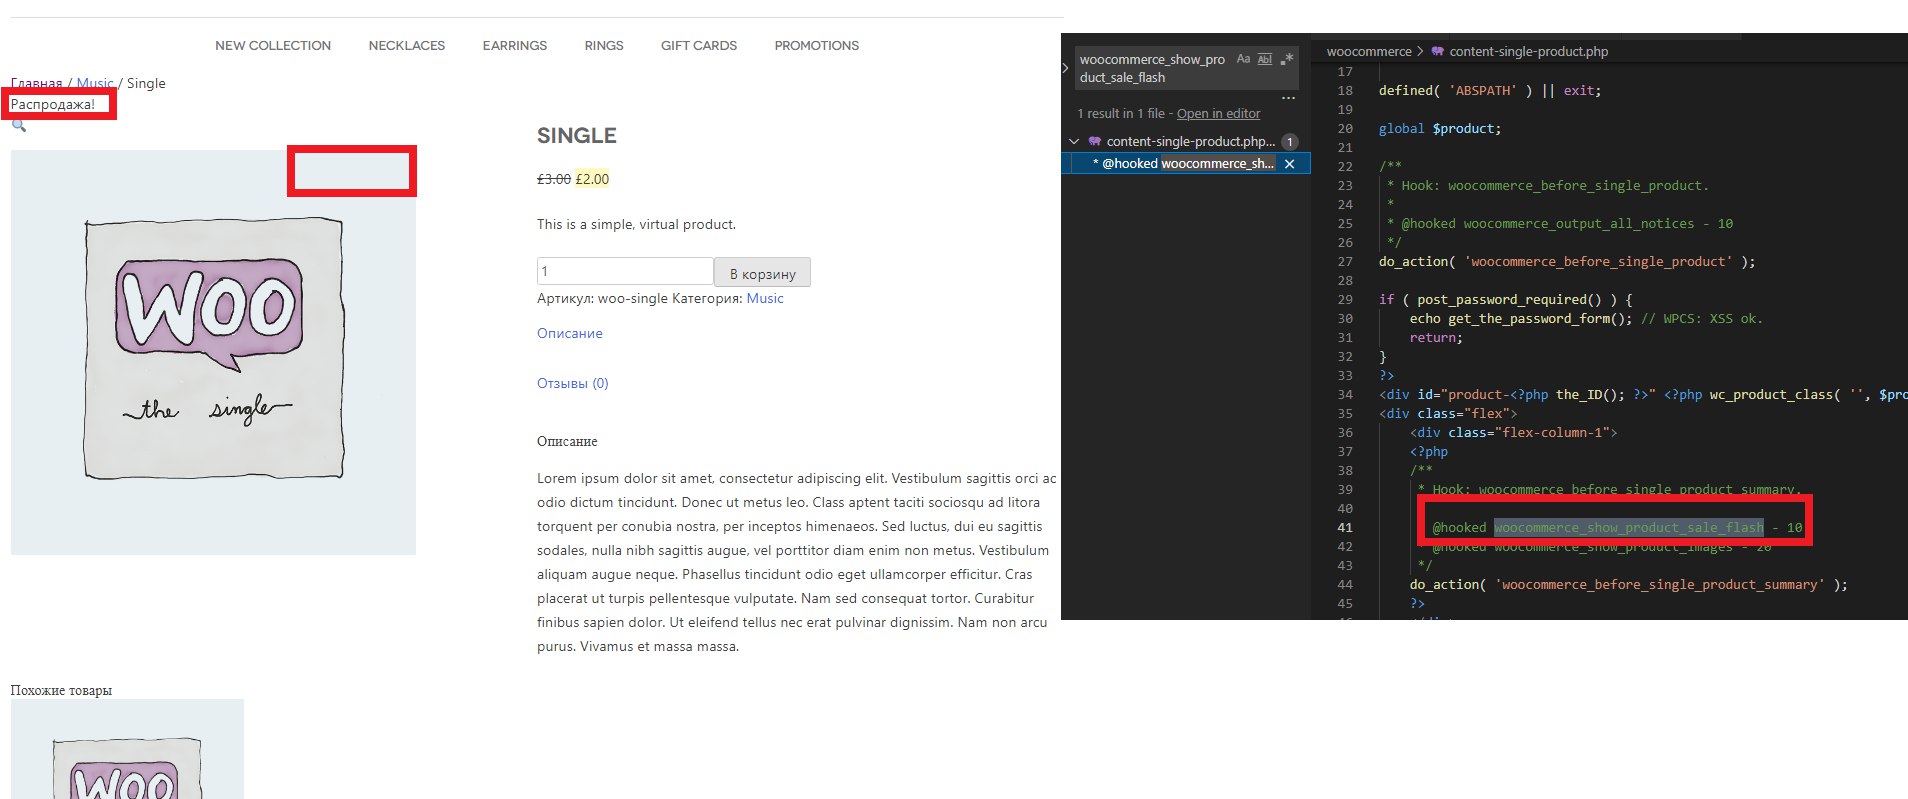Switch to the 'Описание' tab
This screenshot has width=1908, height=799.
point(570,333)
